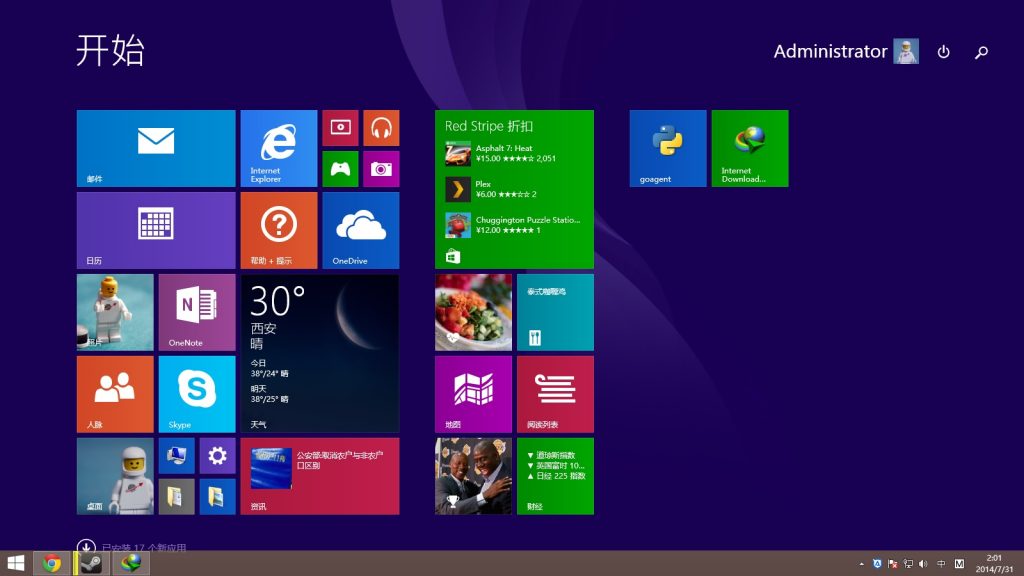
Task: Click the Administrator account name
Action: coord(830,52)
